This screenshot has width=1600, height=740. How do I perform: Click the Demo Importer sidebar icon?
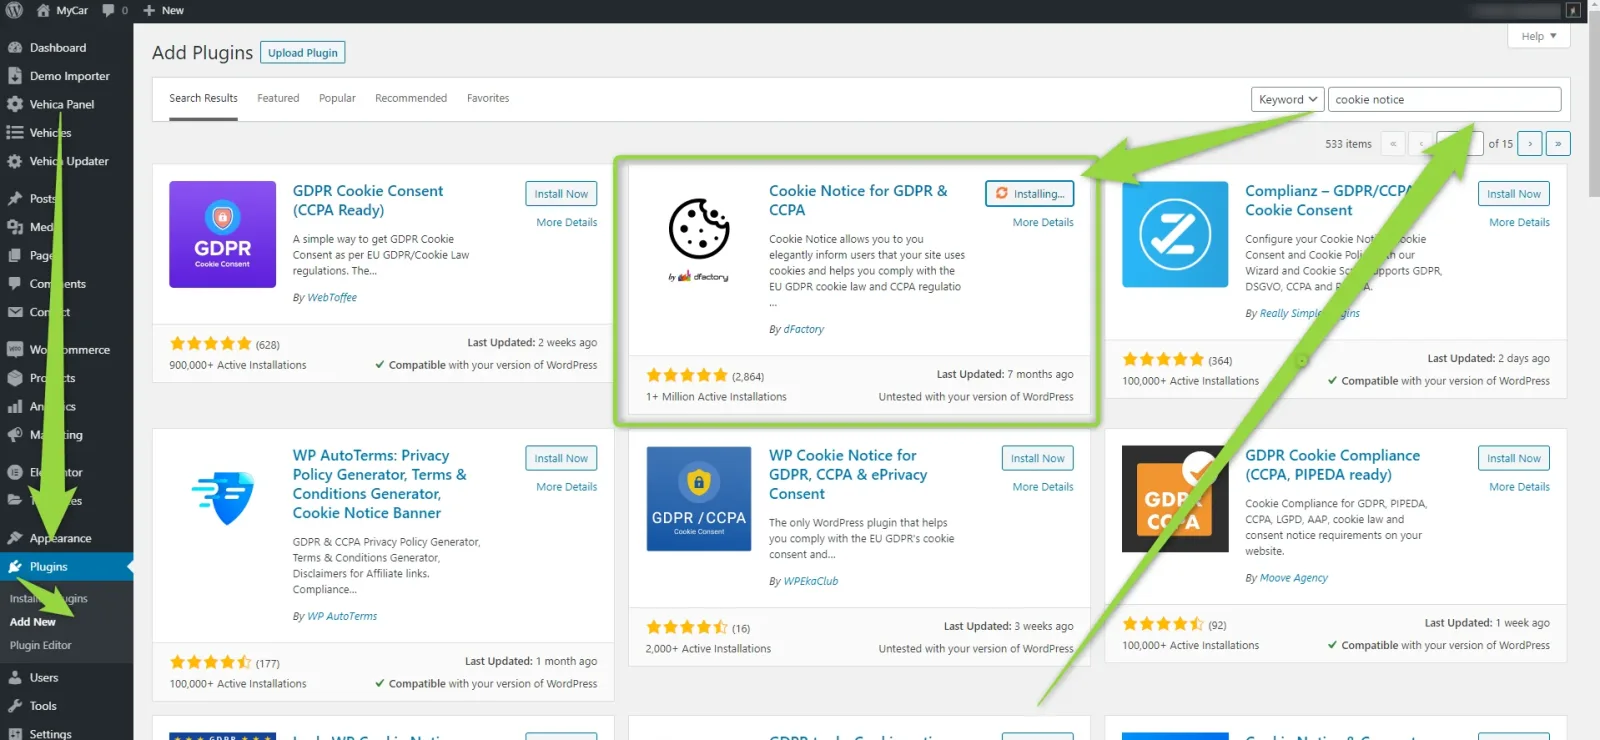coord(14,76)
